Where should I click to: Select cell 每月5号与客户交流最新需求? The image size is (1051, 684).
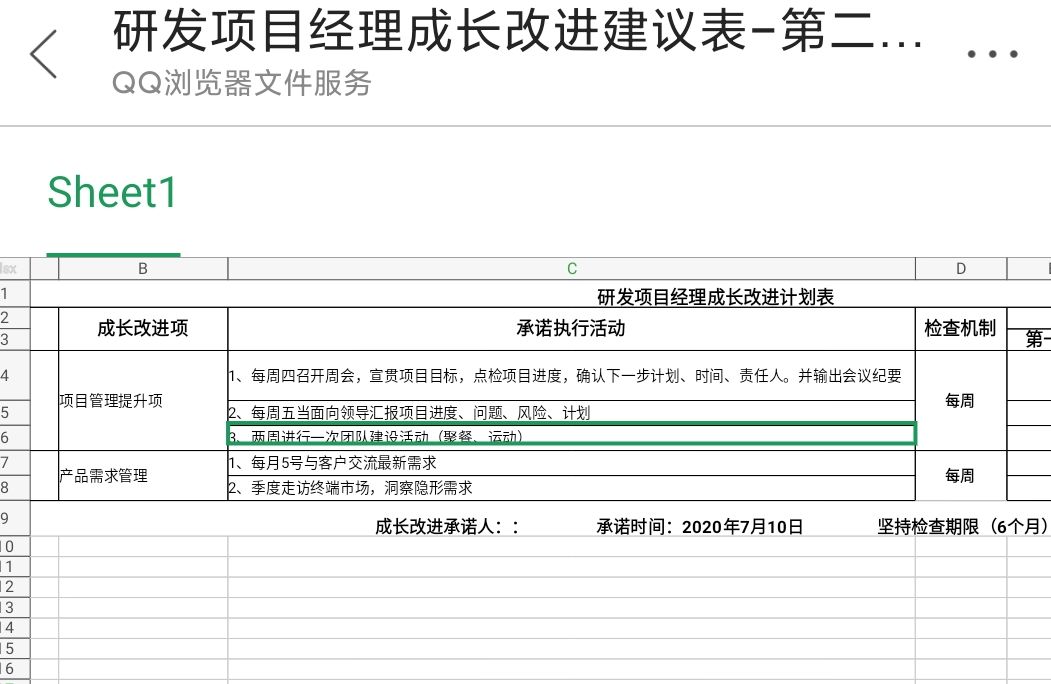click(571, 463)
